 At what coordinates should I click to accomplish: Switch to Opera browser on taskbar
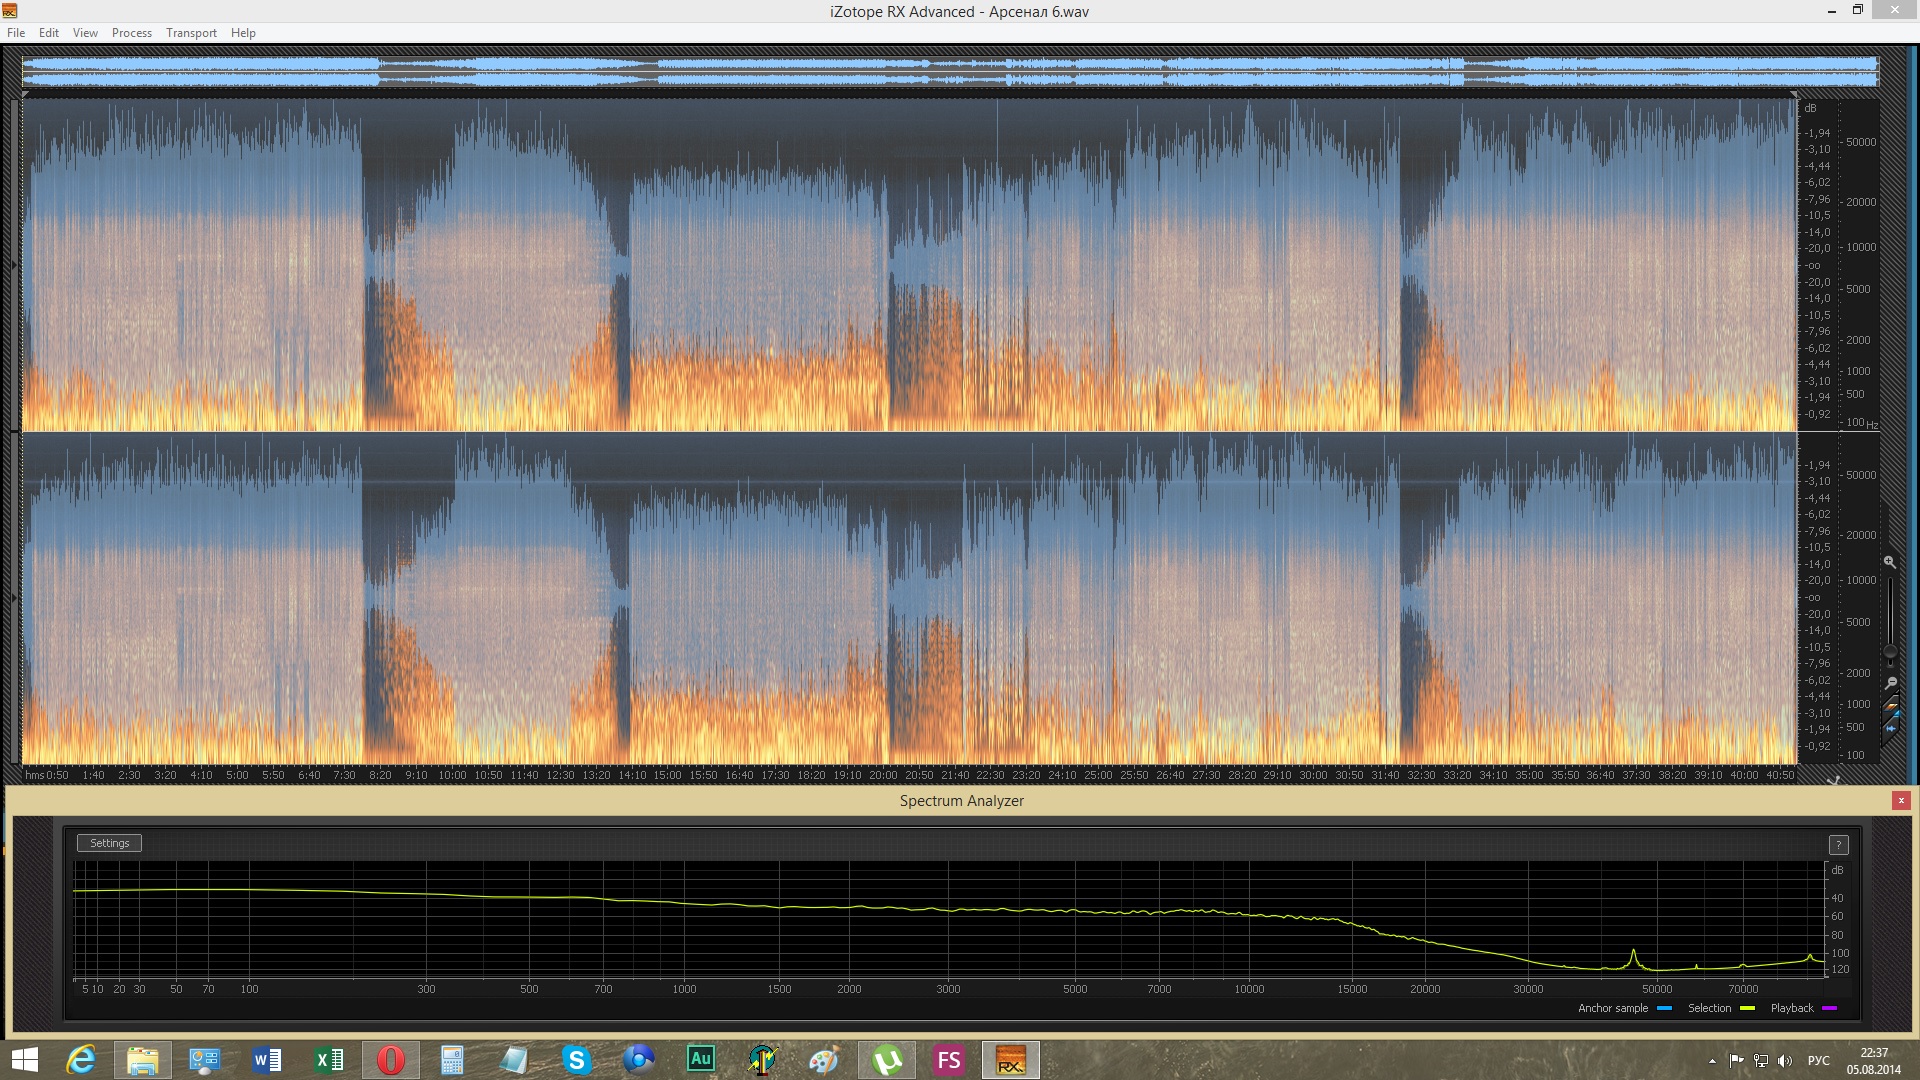coord(391,1060)
